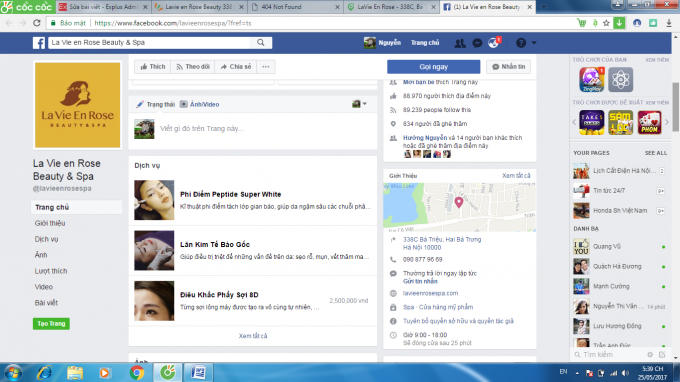Screen dimensions: 680x382
Task: Open the Takes suggested game icon
Action: click(x=592, y=122)
